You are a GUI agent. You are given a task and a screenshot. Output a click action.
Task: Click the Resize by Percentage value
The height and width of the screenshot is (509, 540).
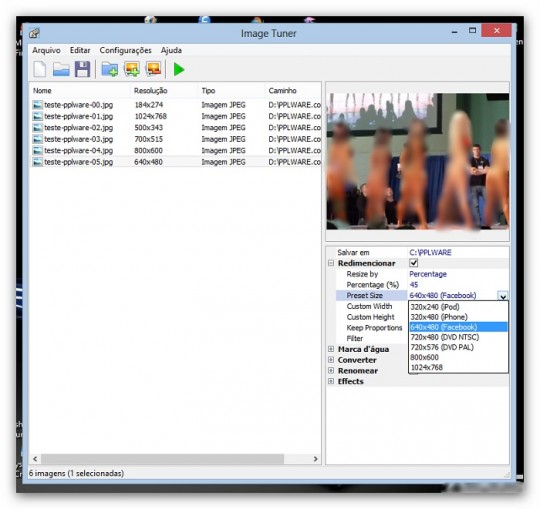point(428,274)
